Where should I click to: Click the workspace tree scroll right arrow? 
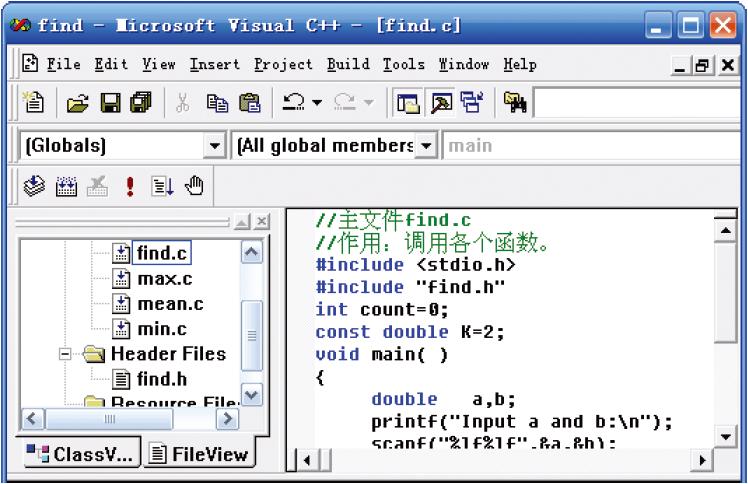(x=228, y=420)
